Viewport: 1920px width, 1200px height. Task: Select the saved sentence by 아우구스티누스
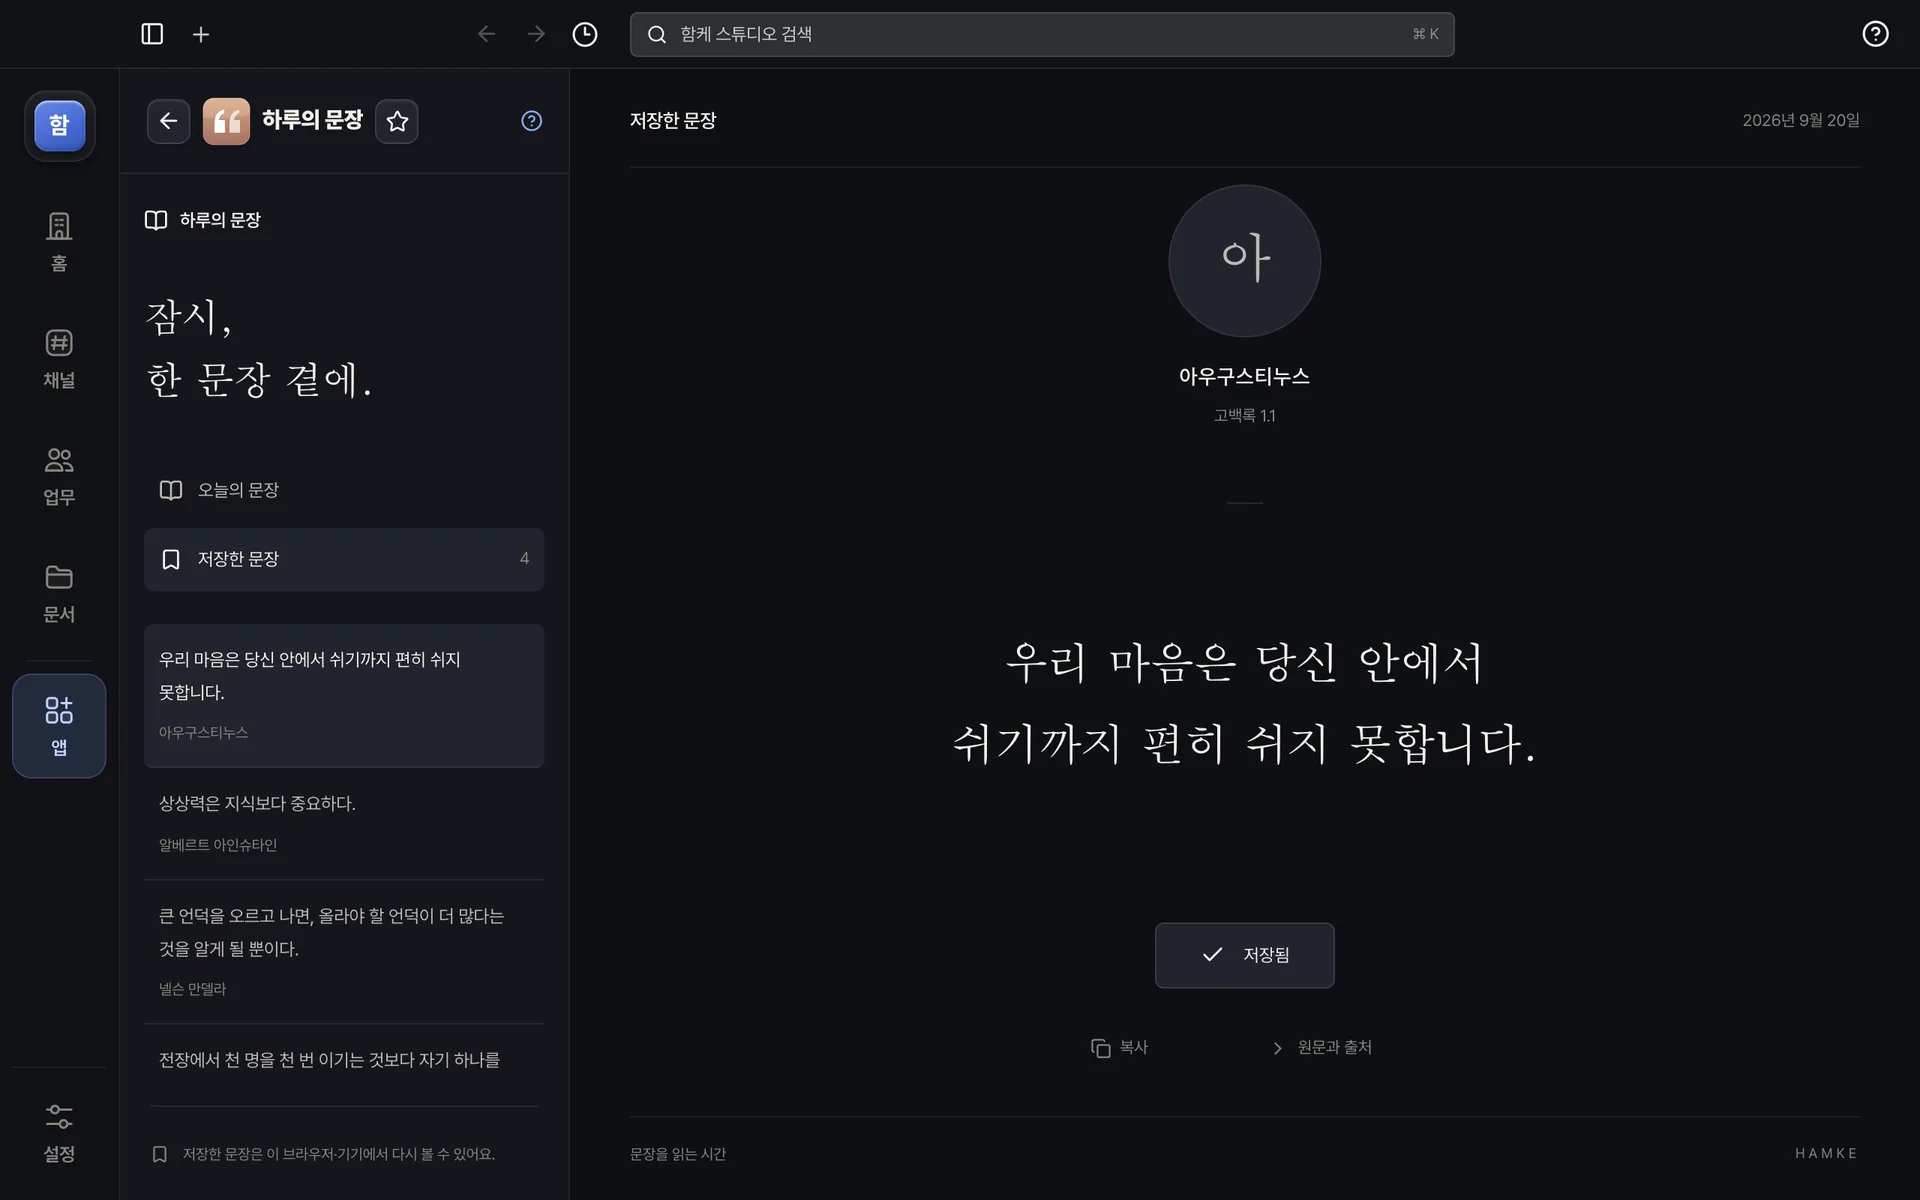pyautogui.click(x=344, y=696)
